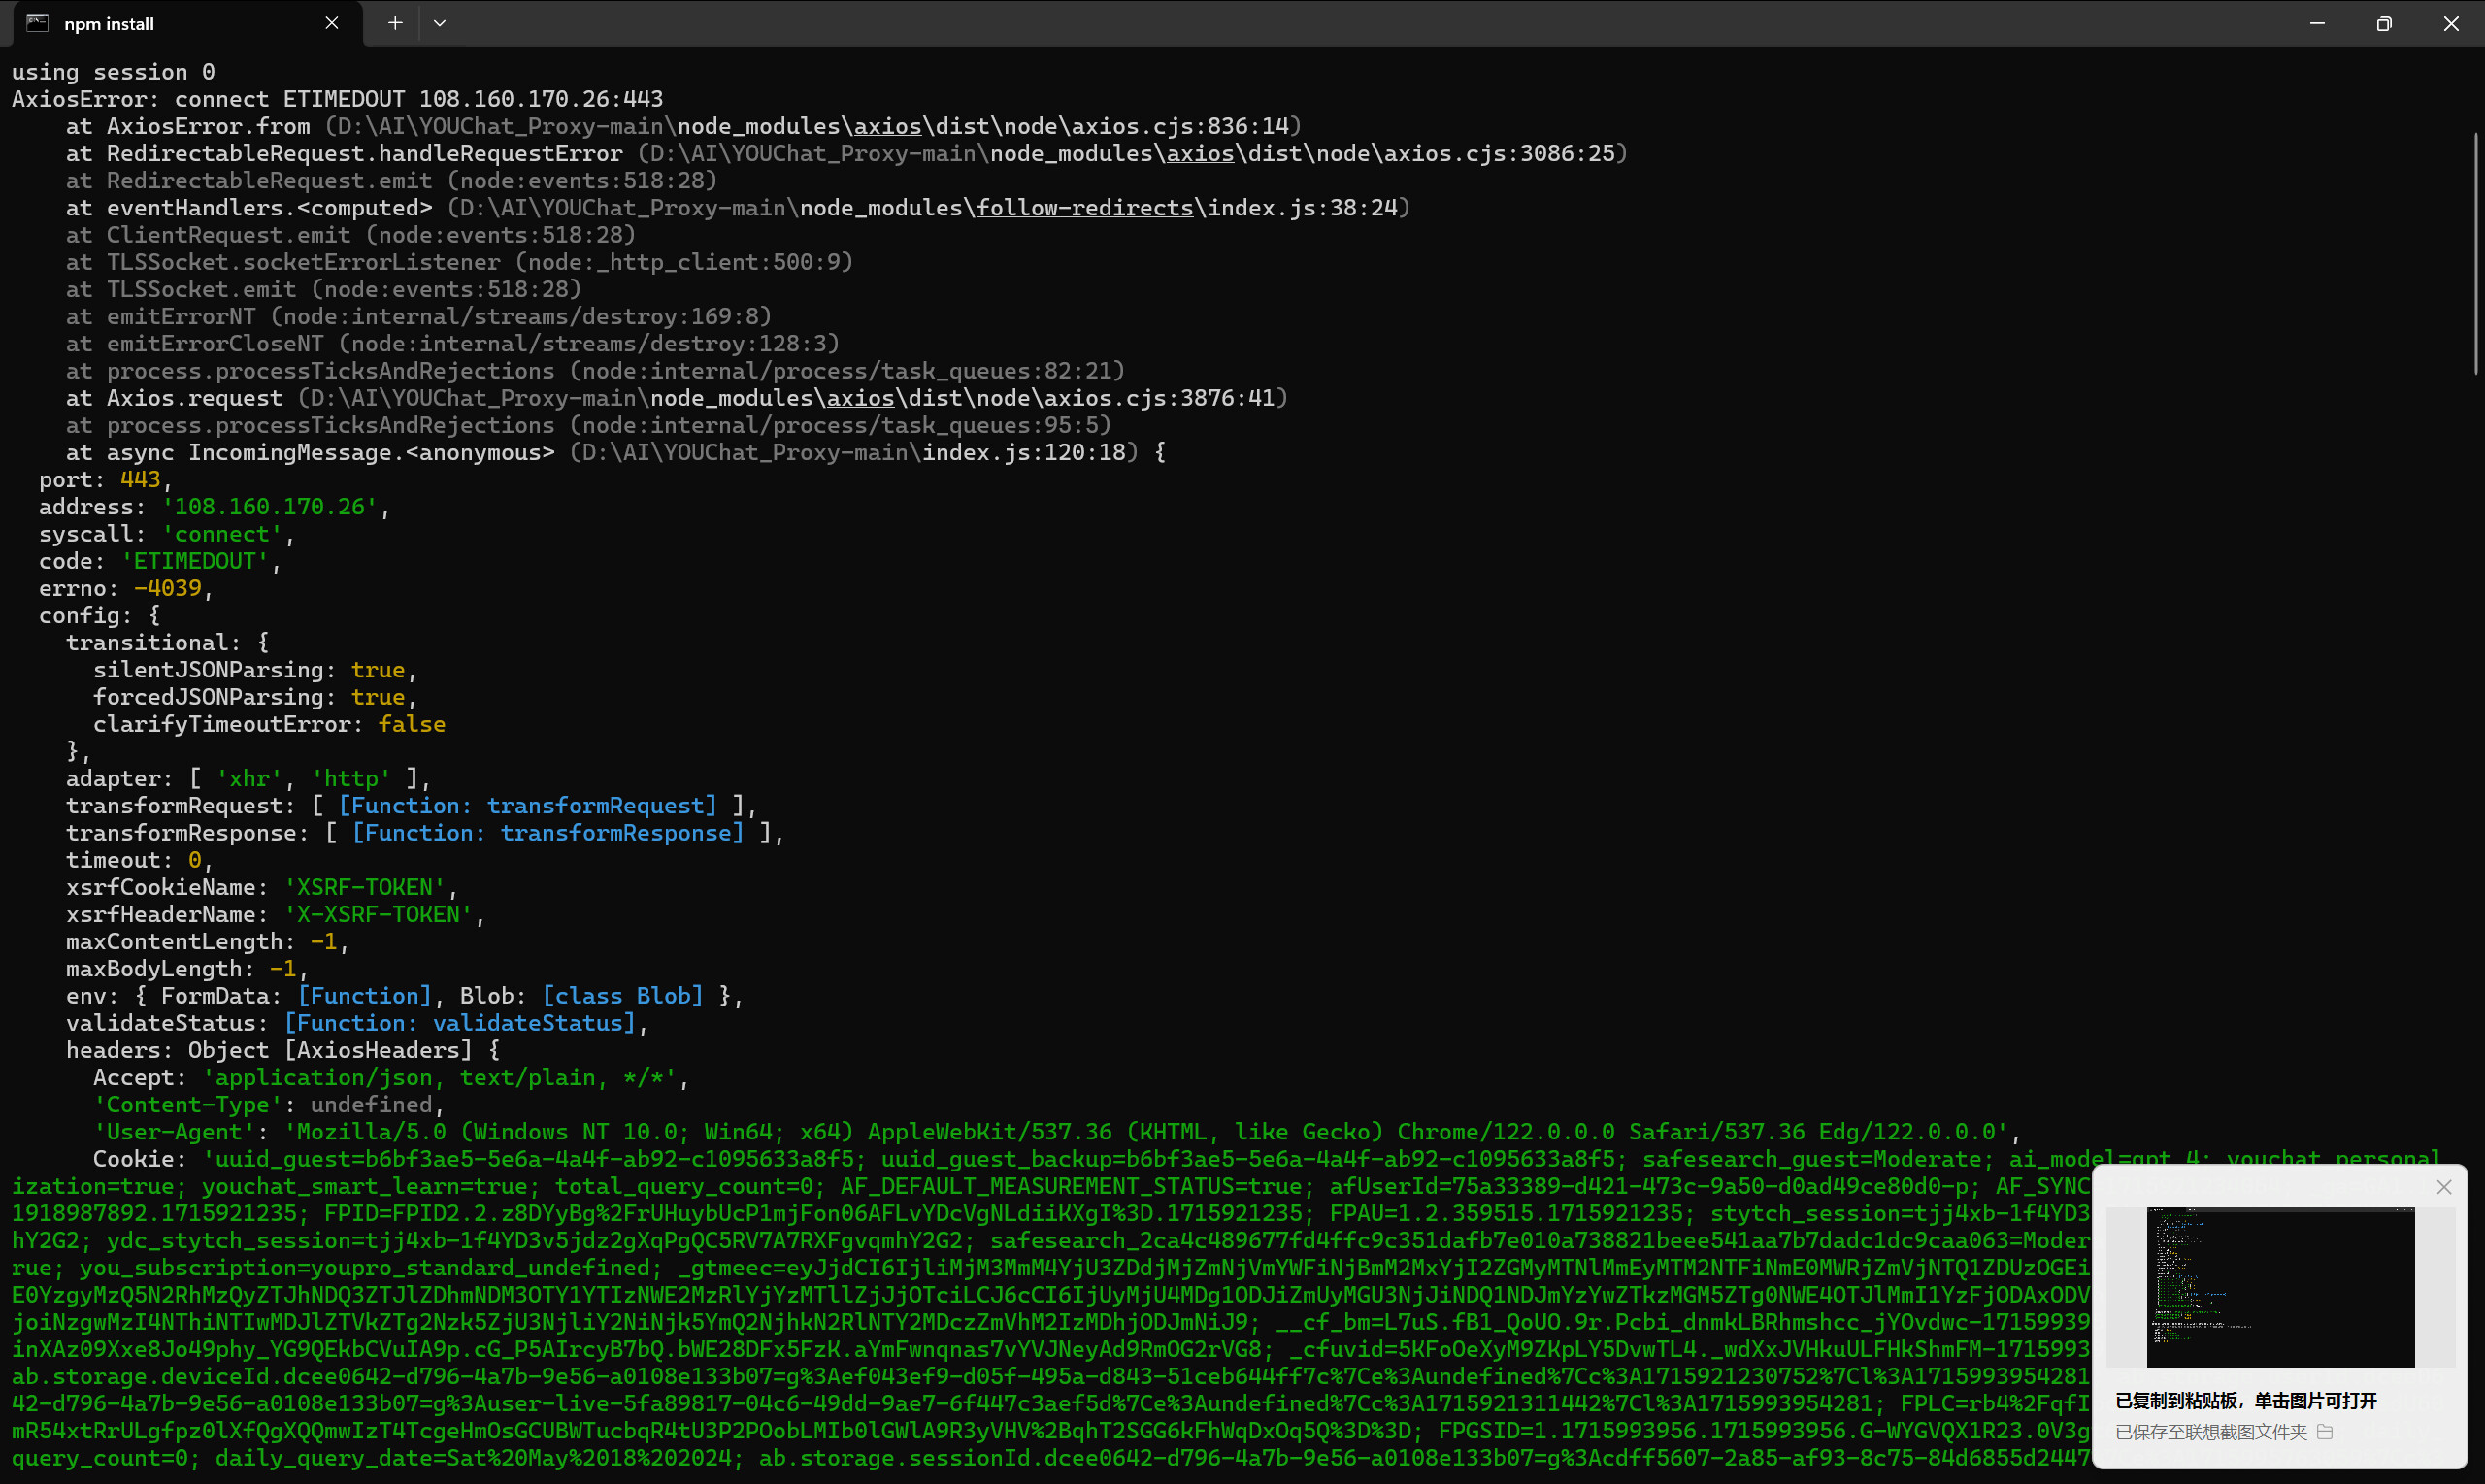Click the saved-to-Lenovo-screenshot-folder text link
This screenshot has height=1484, width=2485.
pyautogui.click(x=2210, y=1432)
